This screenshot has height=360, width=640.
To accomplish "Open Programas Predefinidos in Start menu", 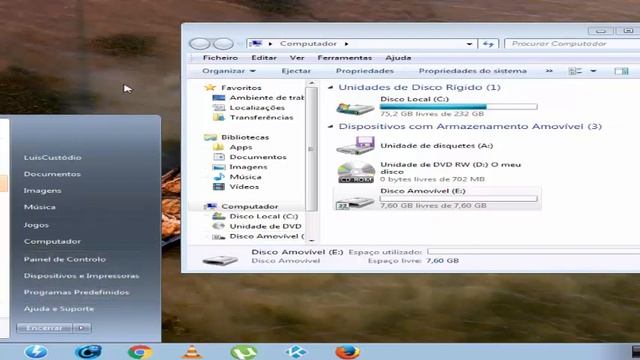I will click(x=76, y=292).
